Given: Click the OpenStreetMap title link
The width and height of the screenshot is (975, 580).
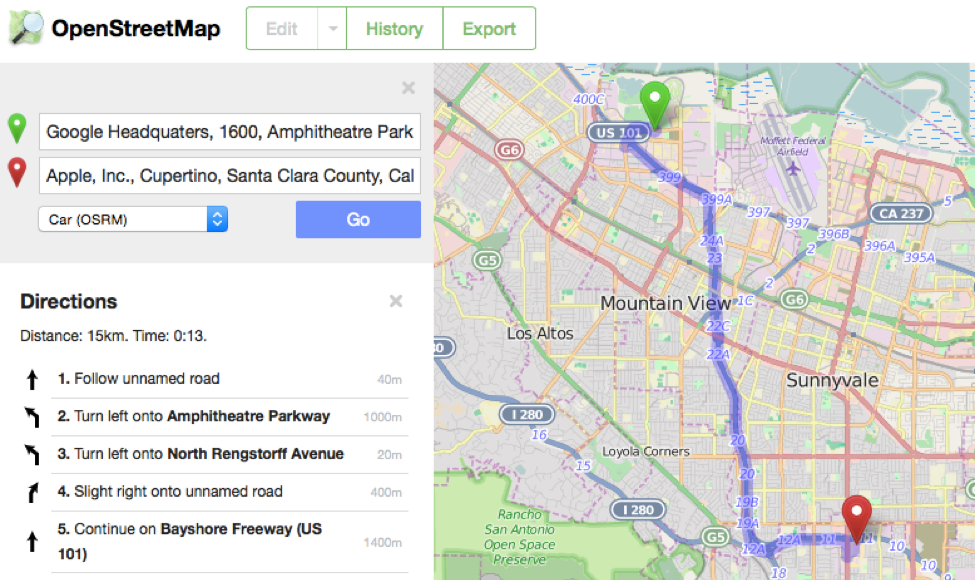Looking at the screenshot, I should 136,29.
